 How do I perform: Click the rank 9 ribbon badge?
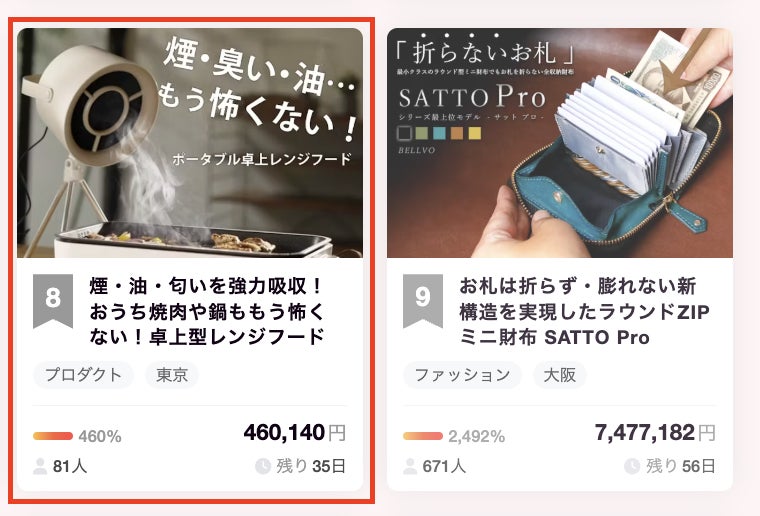click(x=423, y=300)
